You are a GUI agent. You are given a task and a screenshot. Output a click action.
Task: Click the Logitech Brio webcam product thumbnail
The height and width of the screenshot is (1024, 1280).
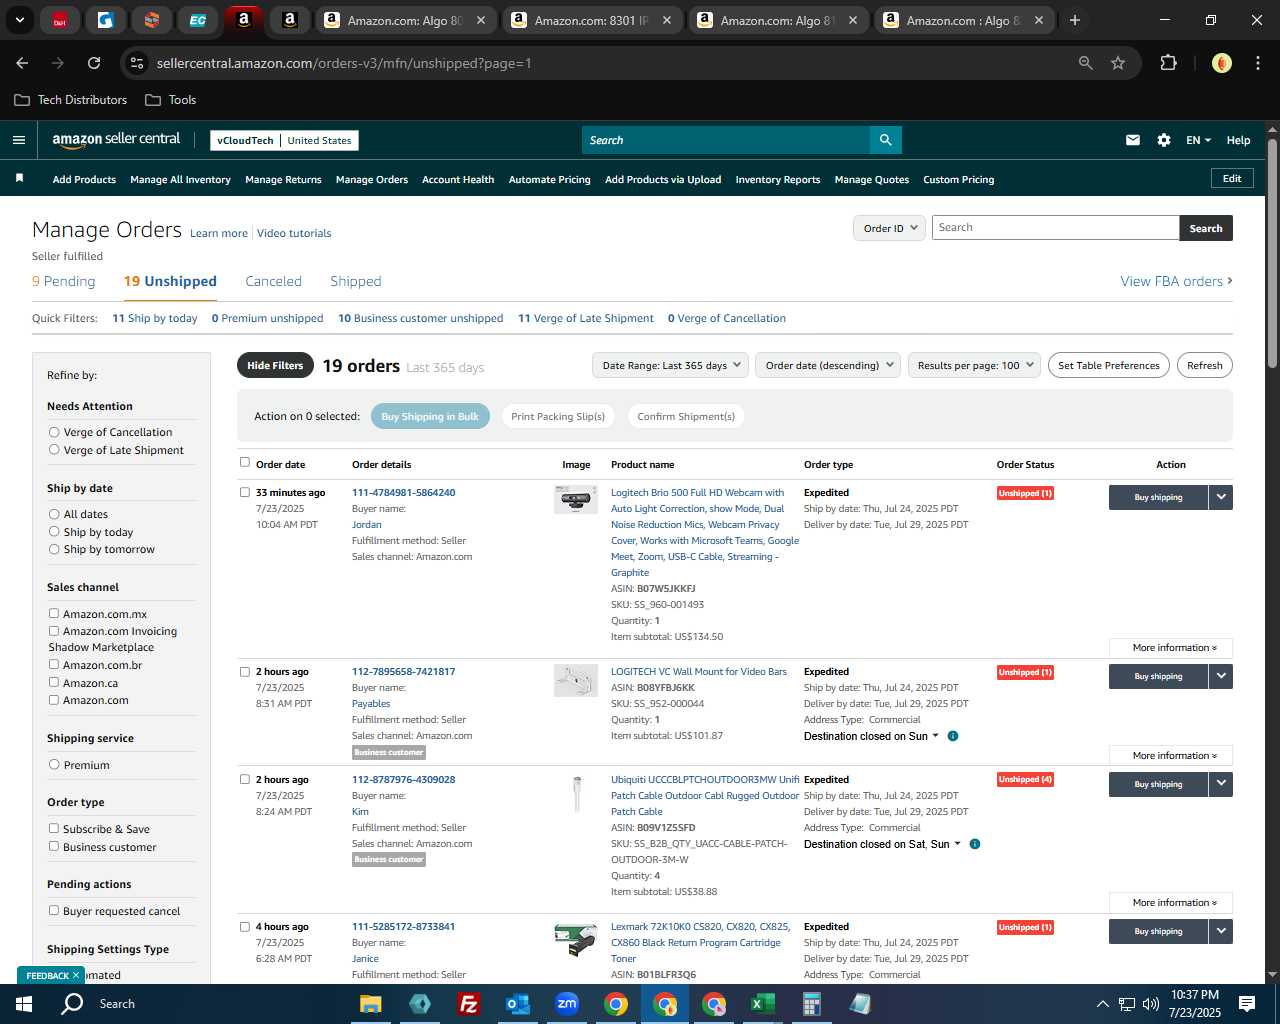coord(576,499)
